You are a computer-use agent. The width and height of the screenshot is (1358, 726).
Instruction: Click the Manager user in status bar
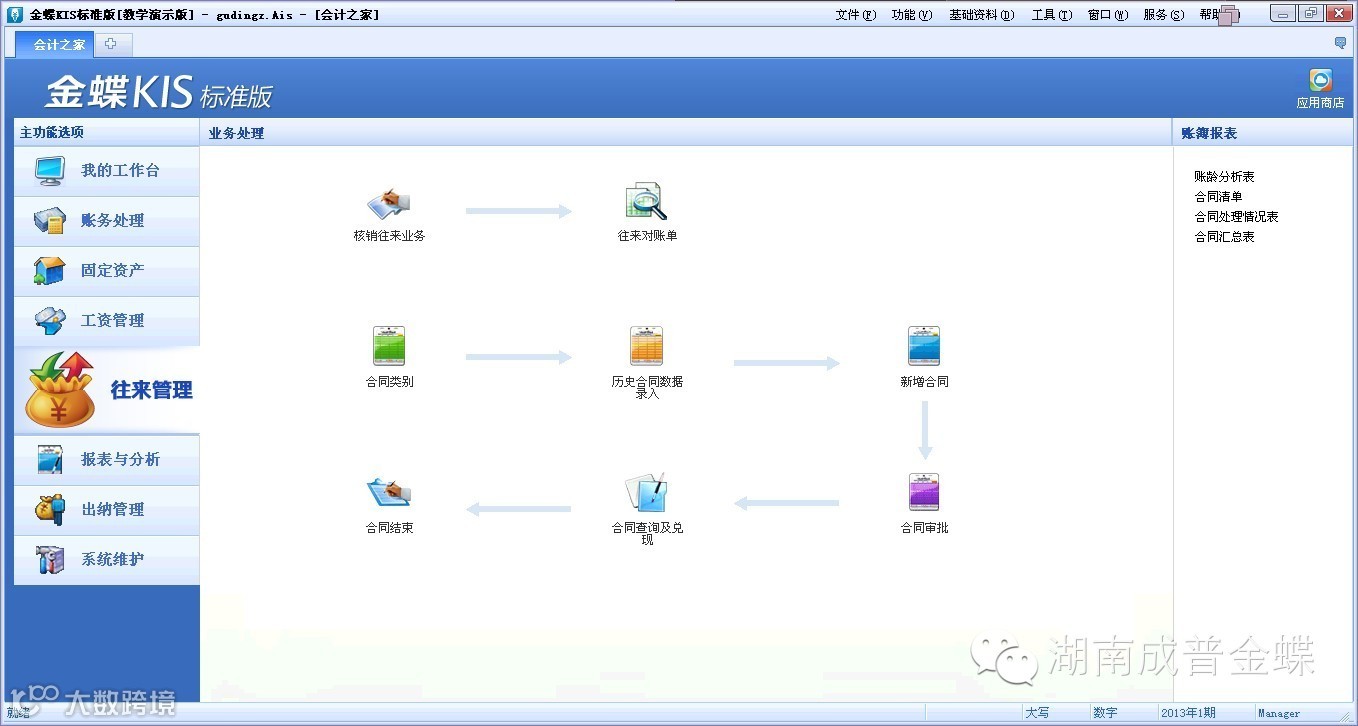click(x=1279, y=714)
